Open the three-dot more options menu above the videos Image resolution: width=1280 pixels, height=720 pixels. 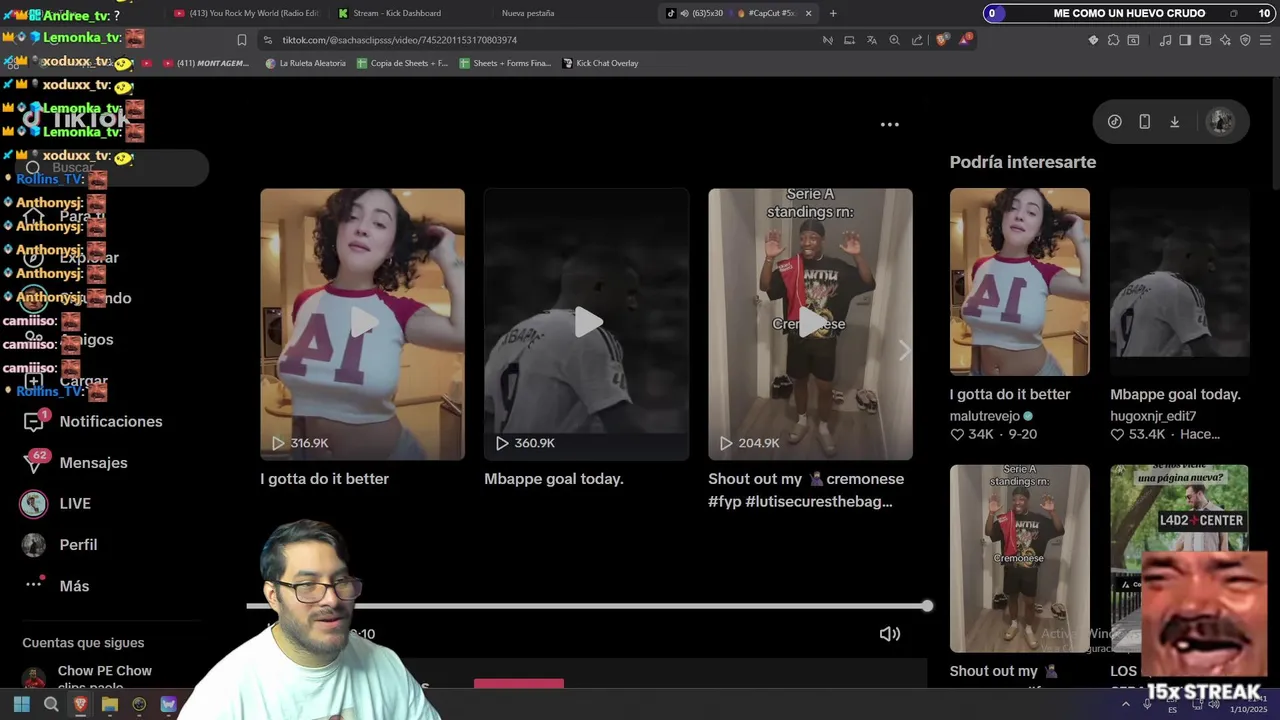pyautogui.click(x=889, y=125)
